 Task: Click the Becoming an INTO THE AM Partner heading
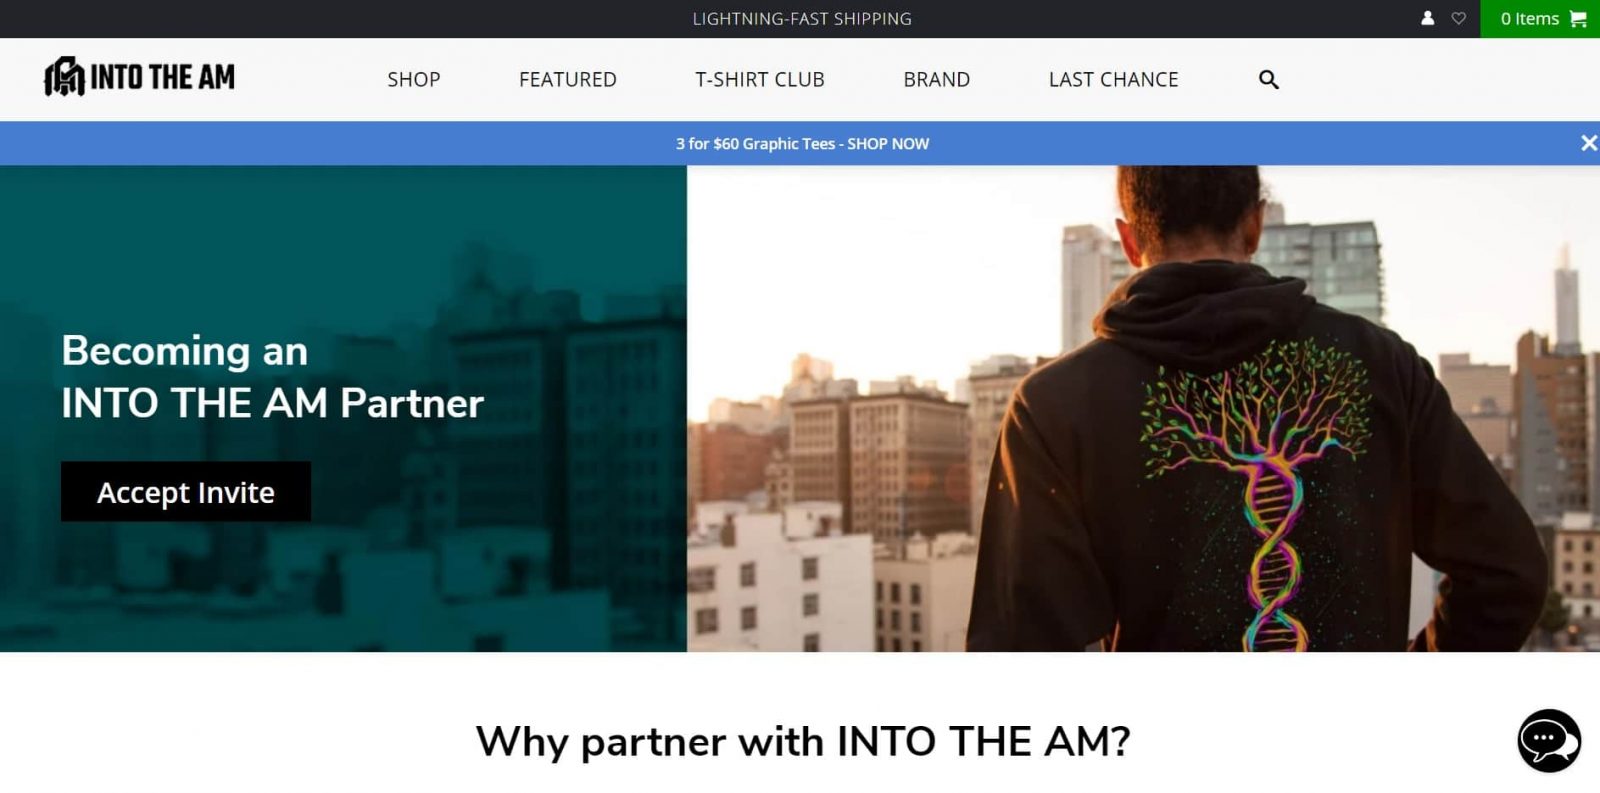tap(272, 377)
